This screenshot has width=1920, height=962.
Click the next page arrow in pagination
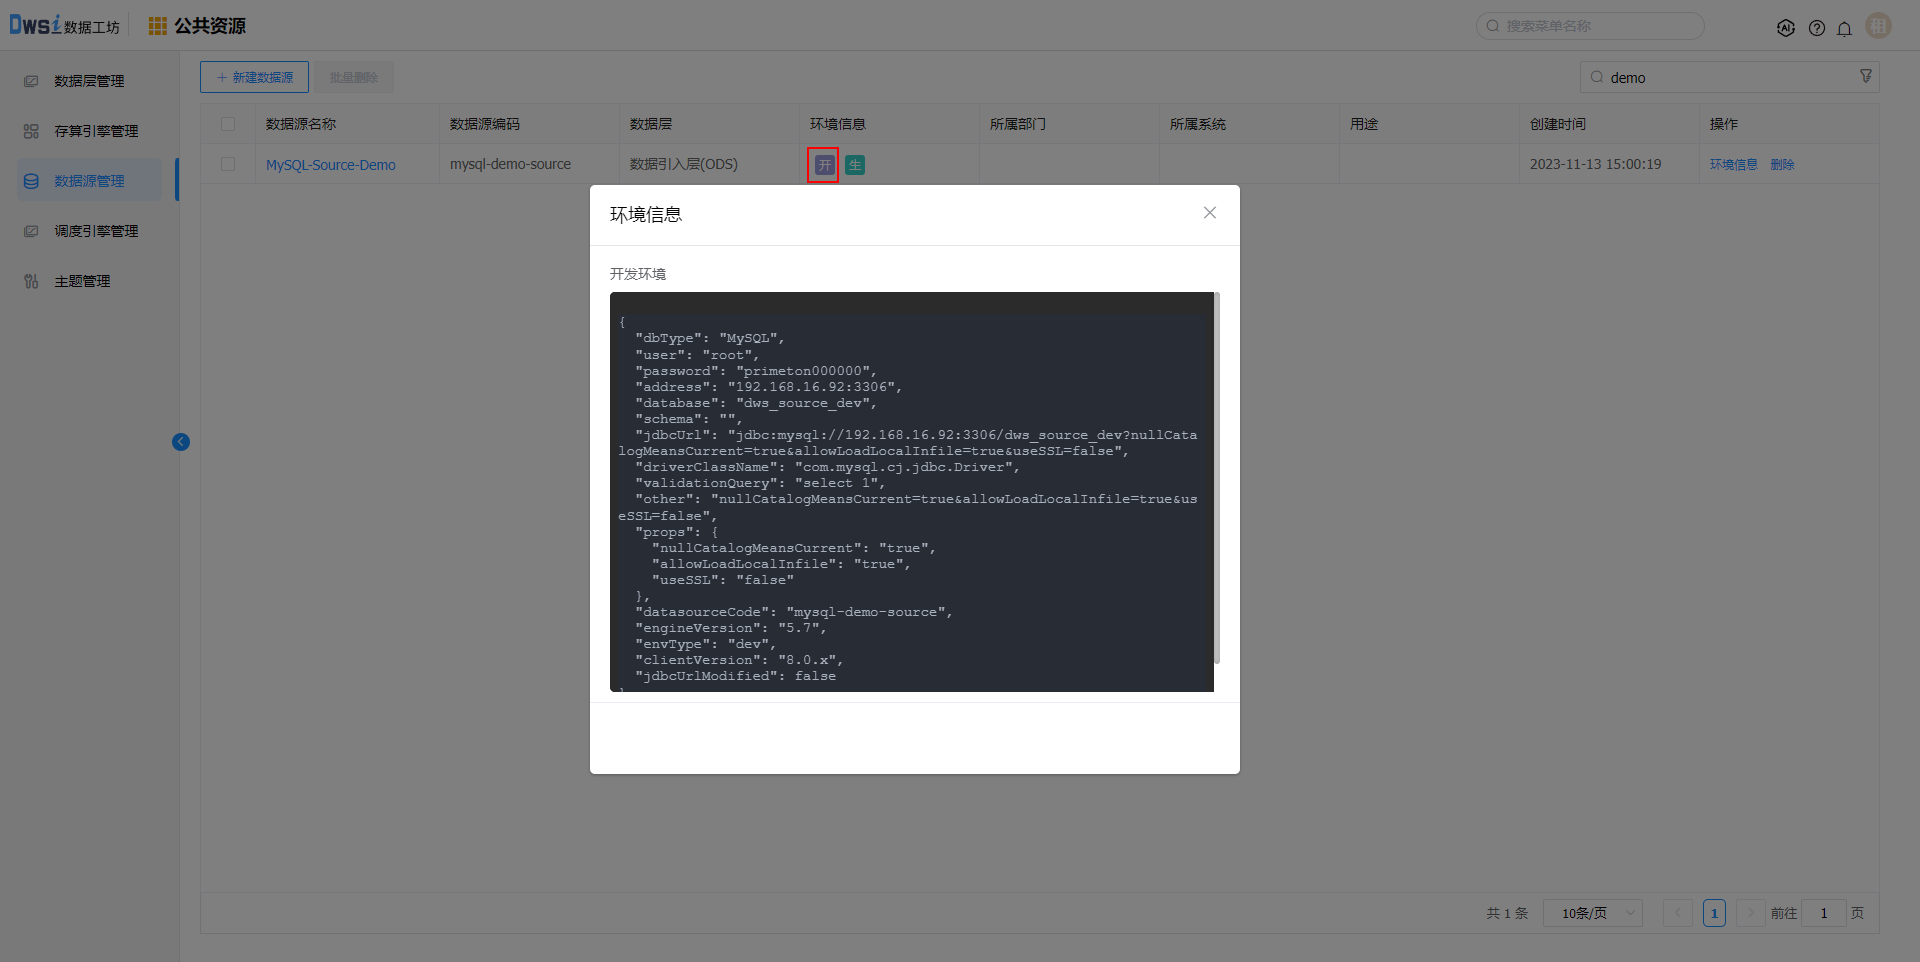click(1750, 913)
